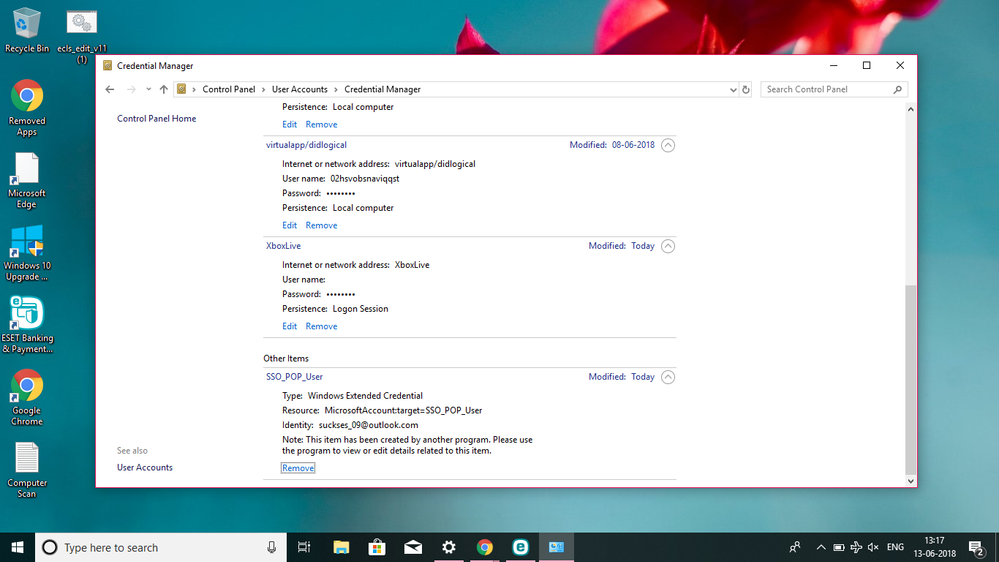Click Control Panel taskbar button
The height and width of the screenshot is (562, 999).
click(x=556, y=547)
